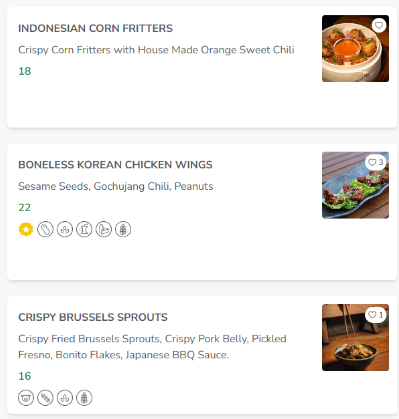Click the wheat gluten icon on Chicken Wings
The width and height of the screenshot is (399, 419).
pyautogui.click(x=123, y=229)
